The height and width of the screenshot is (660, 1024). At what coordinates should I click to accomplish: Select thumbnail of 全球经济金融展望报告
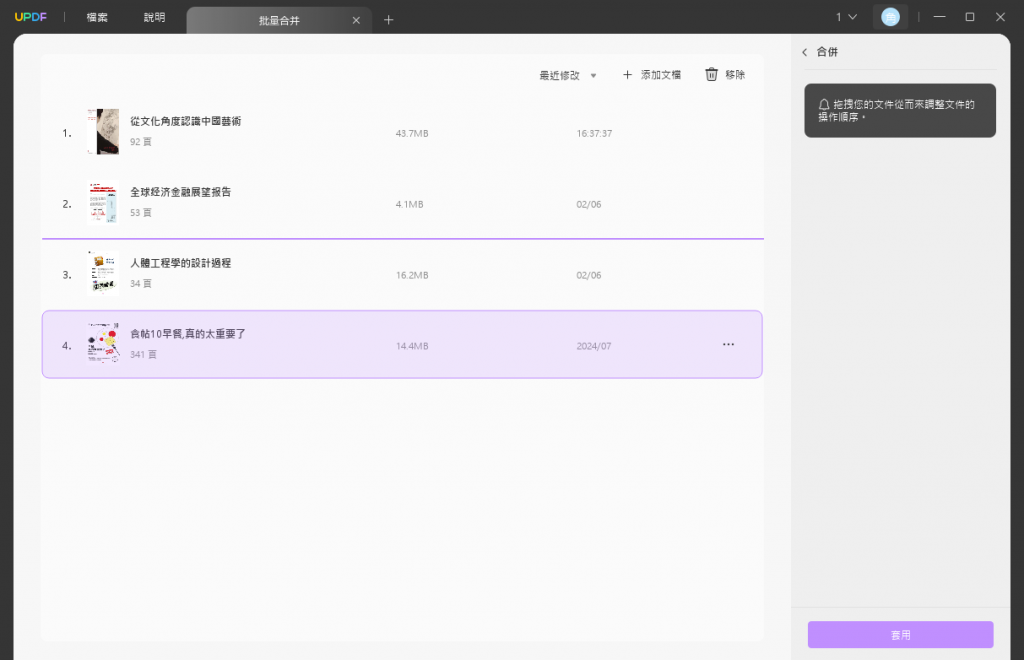[x=103, y=203]
